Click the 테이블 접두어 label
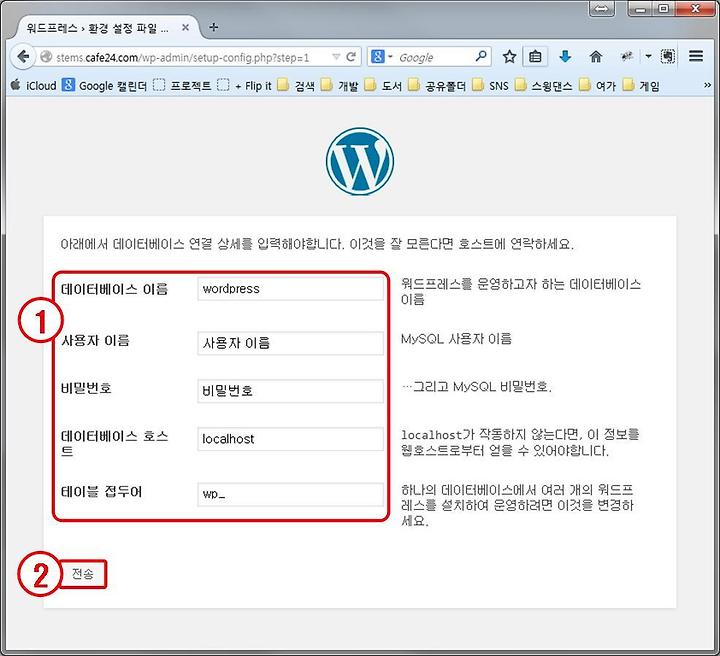Screen dimensions: 720x656 click(101, 492)
